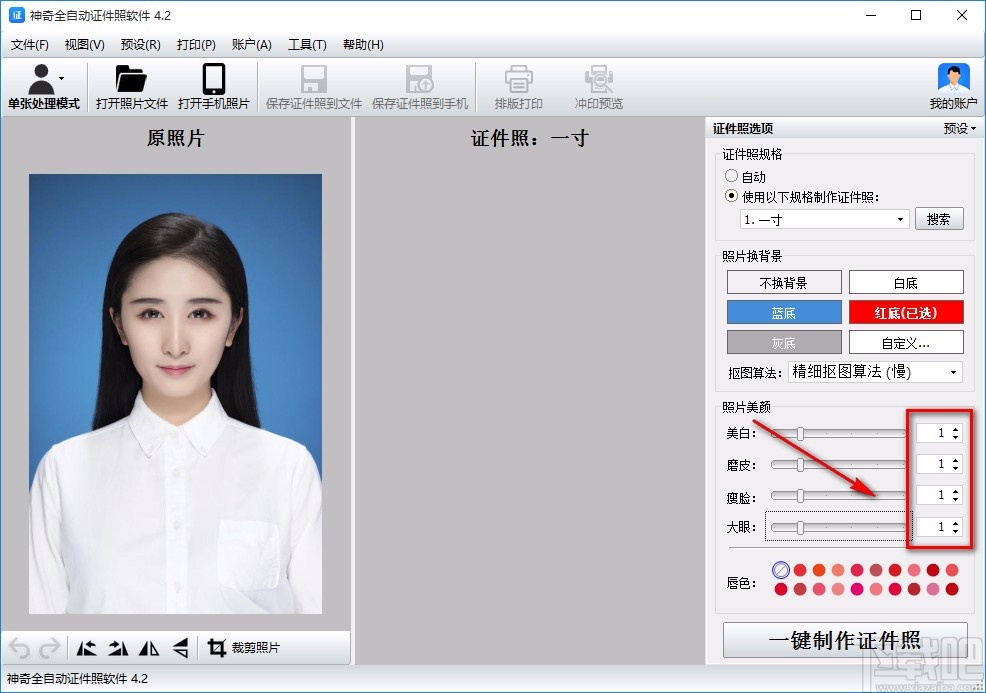
Task: Select the 使用以下规格制作证件照 radio option
Action: tap(732, 196)
